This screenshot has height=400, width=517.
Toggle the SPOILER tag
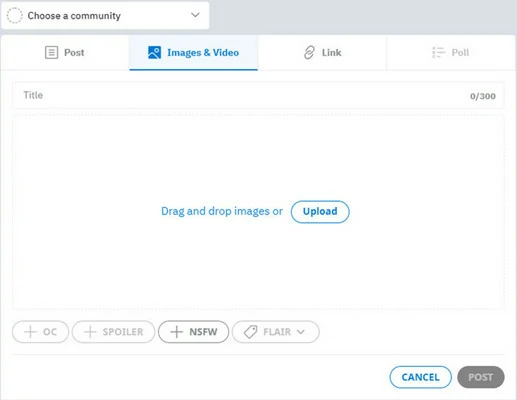click(114, 332)
